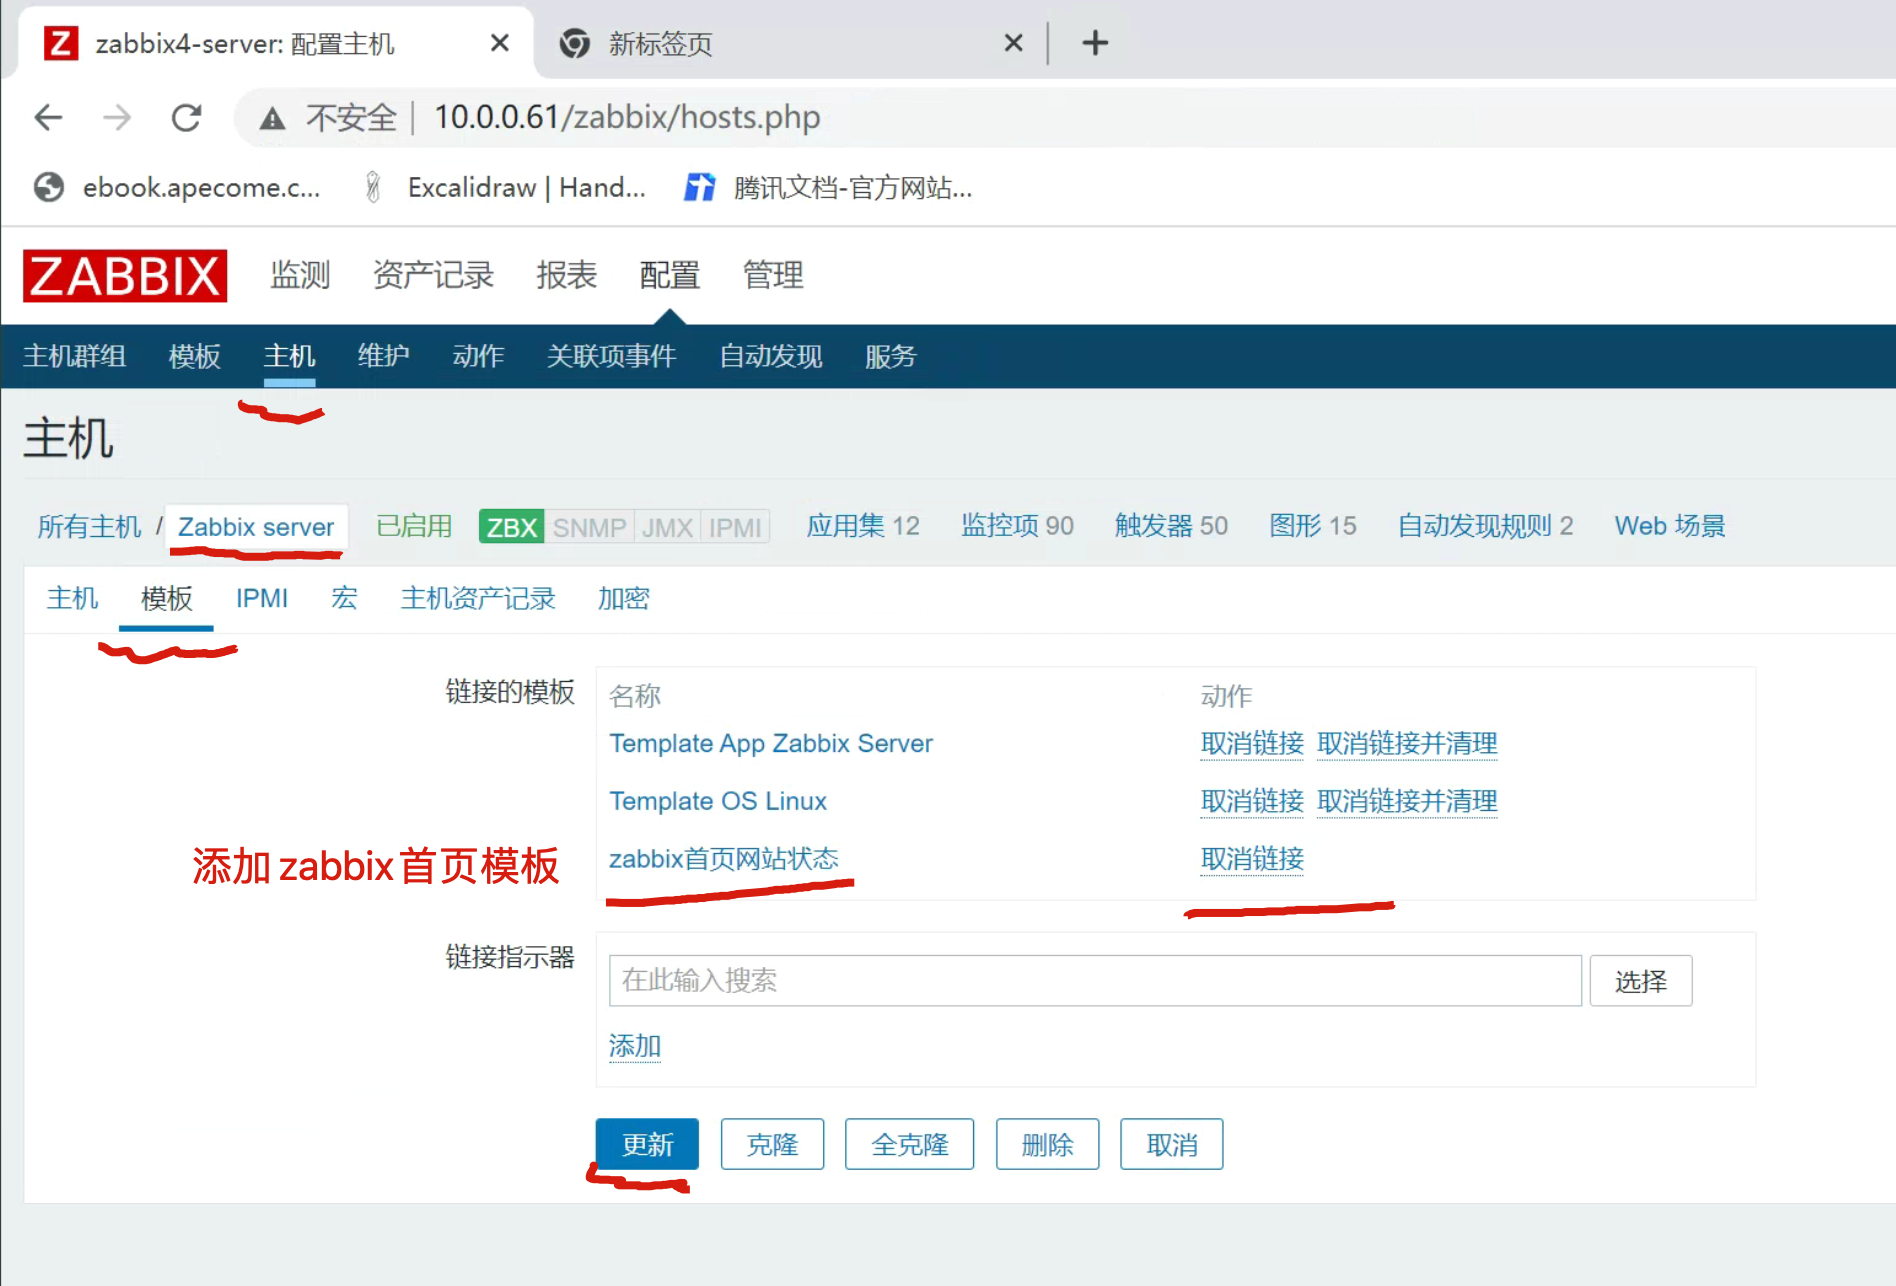Go to 主机群组 in the submenu

point(75,356)
